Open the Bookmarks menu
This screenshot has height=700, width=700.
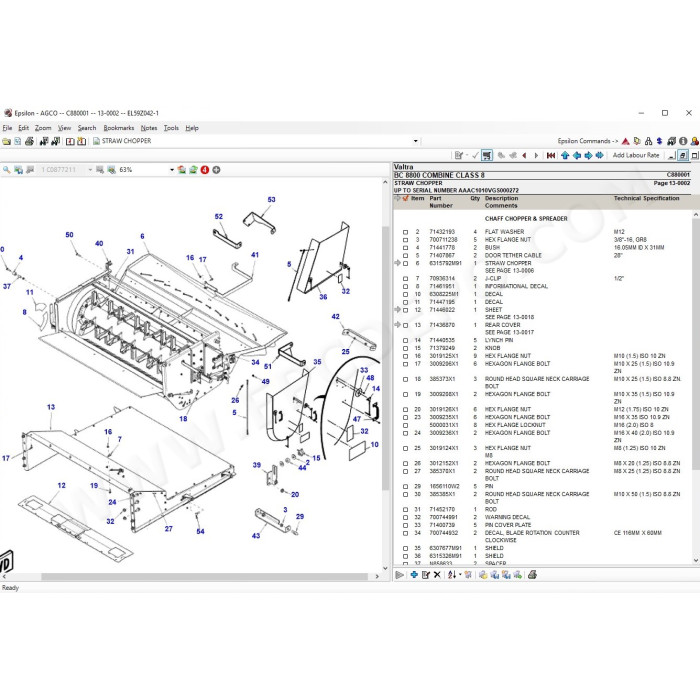pyautogui.click(x=119, y=128)
